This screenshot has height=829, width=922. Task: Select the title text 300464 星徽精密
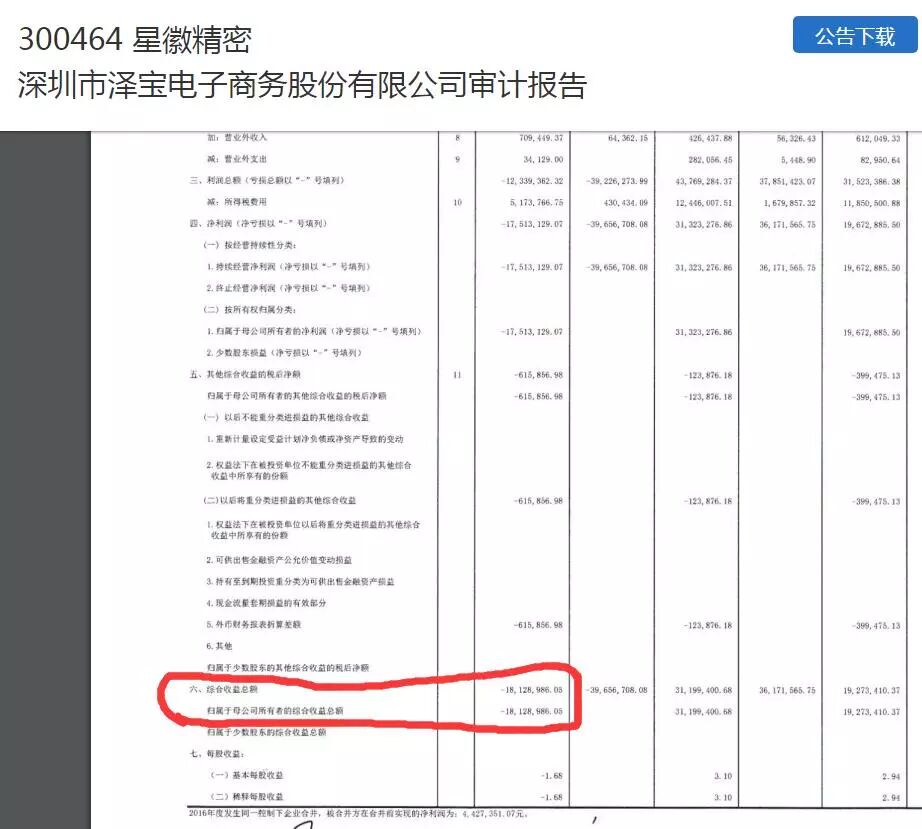pyautogui.click(x=135, y=40)
